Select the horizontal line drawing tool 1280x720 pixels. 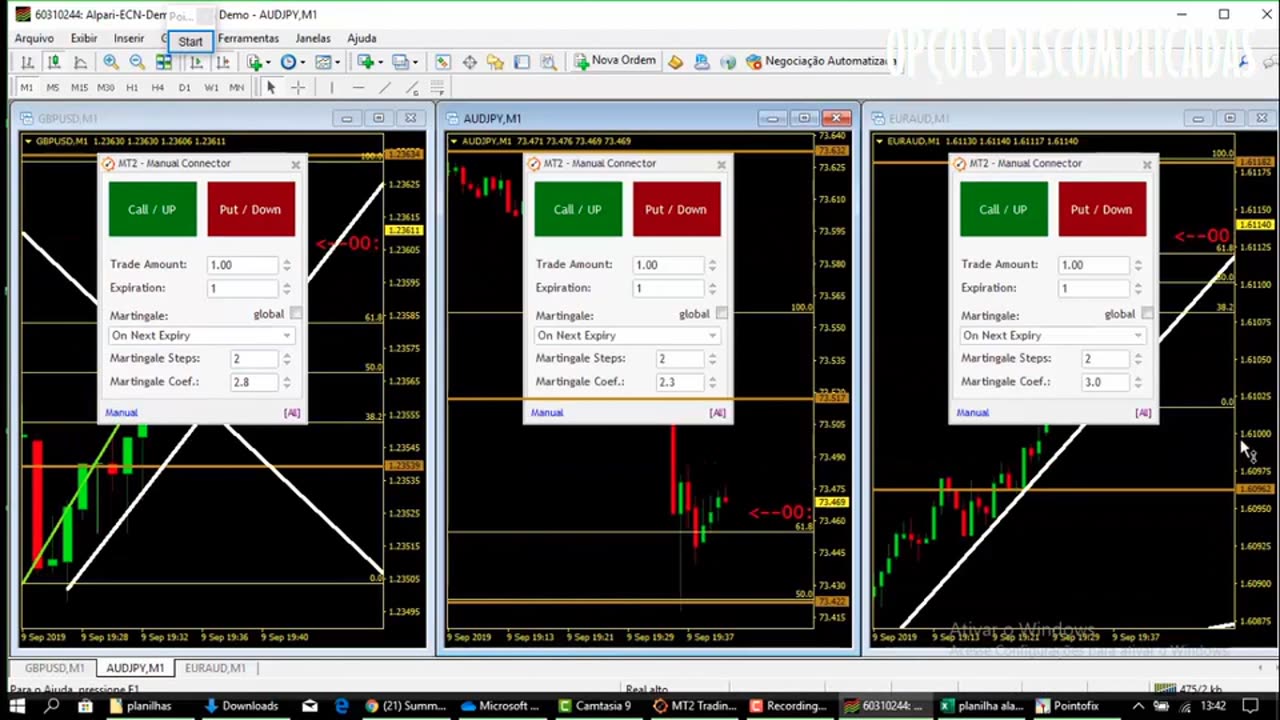pyautogui.click(x=358, y=88)
